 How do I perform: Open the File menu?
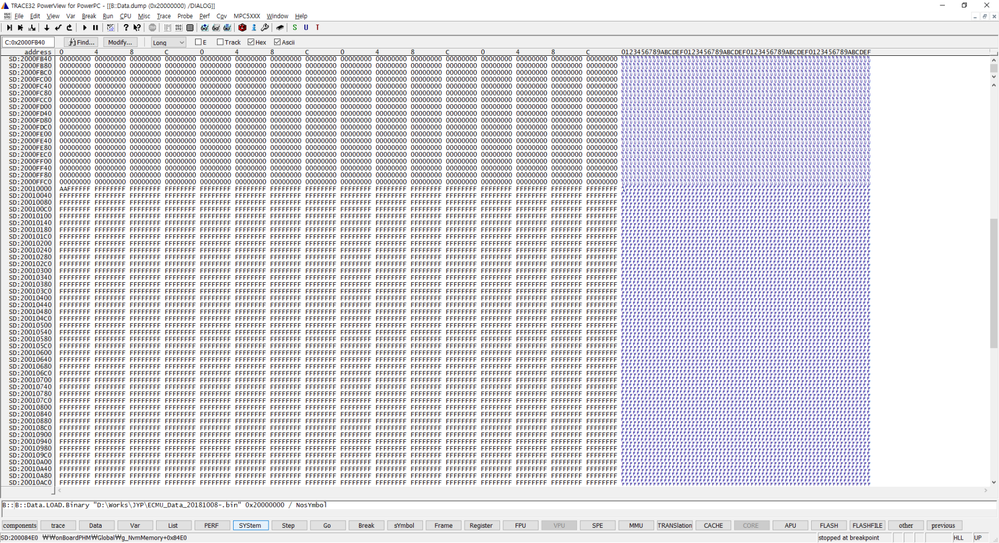coord(19,16)
